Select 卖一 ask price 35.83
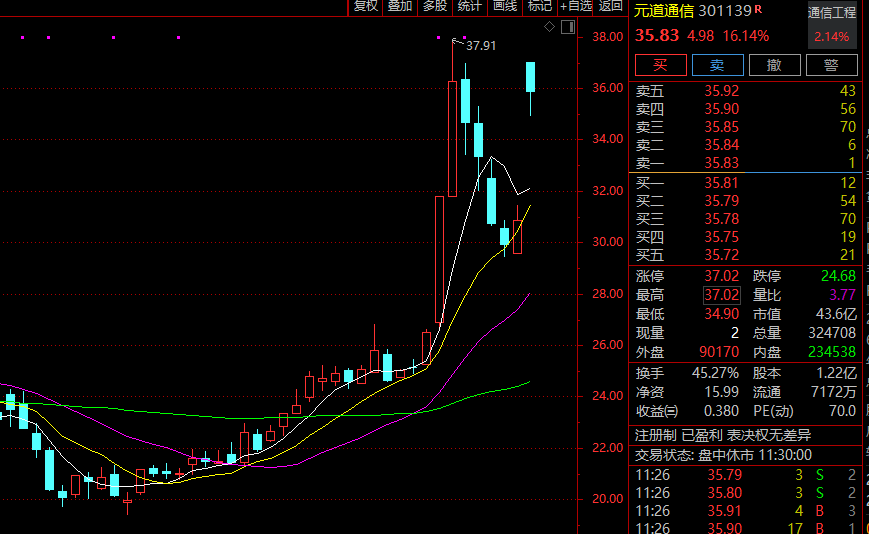 click(722, 163)
